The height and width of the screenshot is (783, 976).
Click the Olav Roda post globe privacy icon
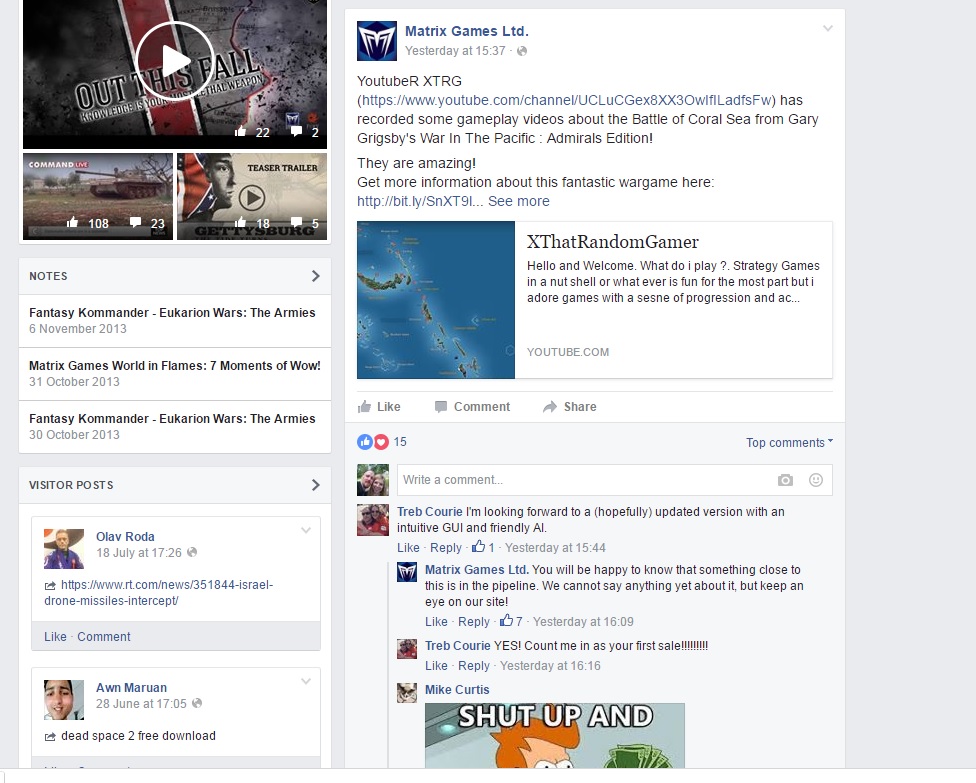192,552
